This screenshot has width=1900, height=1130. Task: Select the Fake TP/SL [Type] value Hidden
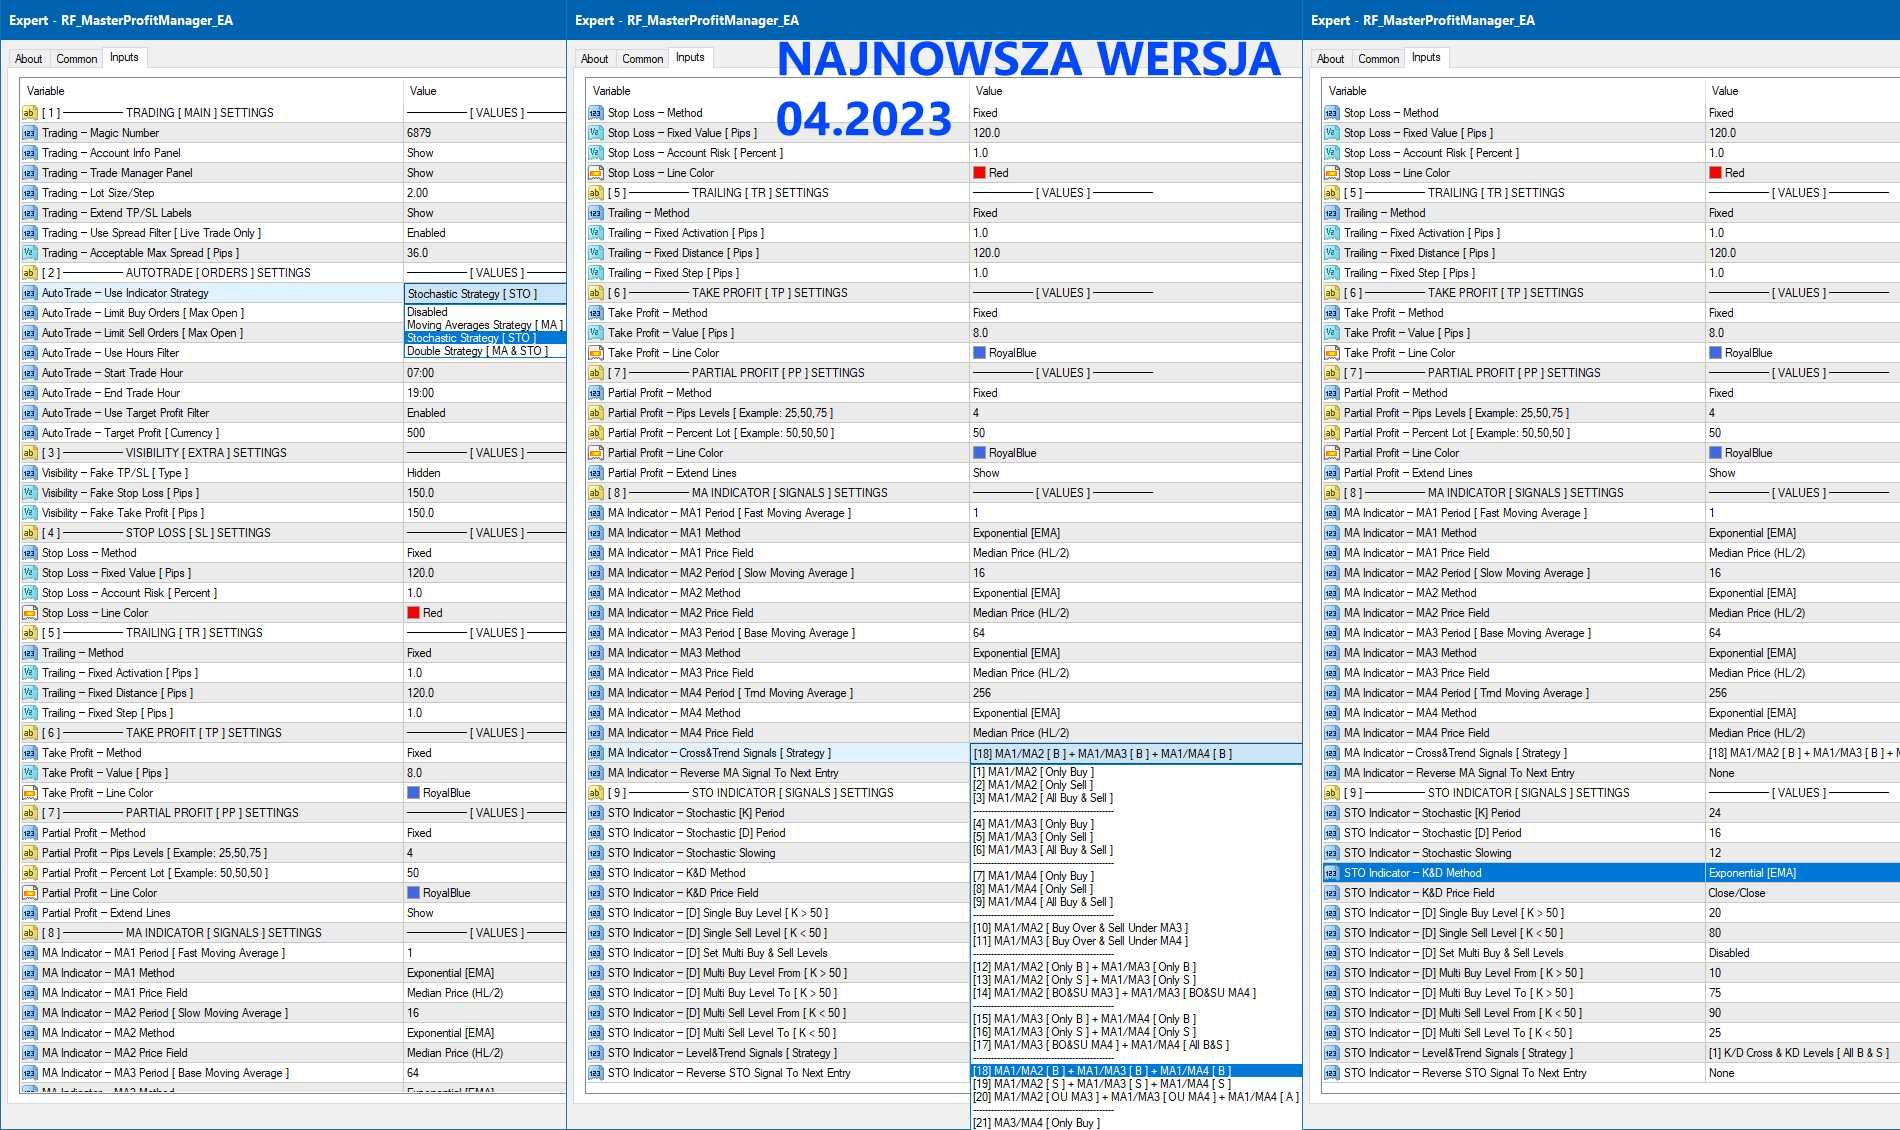(423, 473)
